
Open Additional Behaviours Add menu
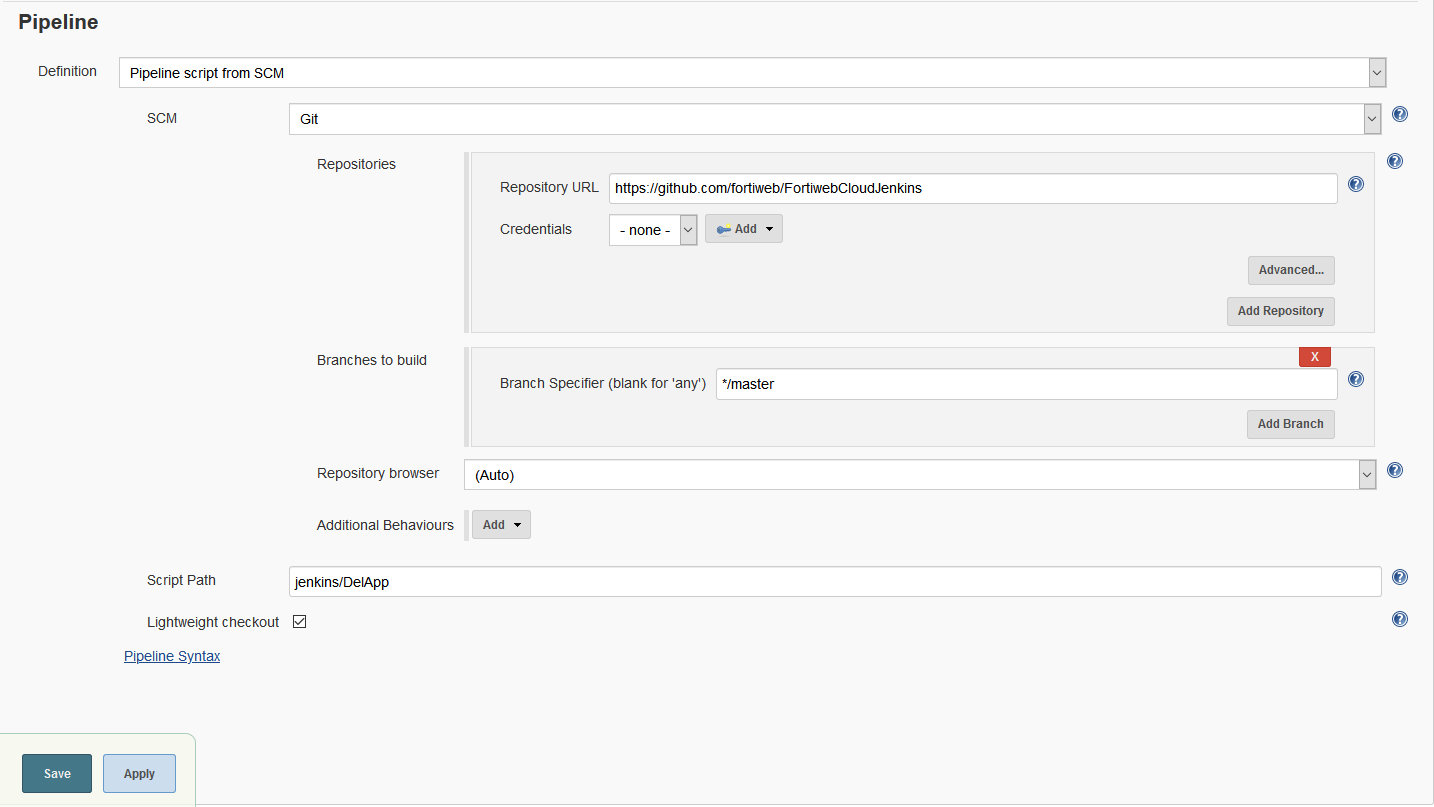click(x=501, y=525)
